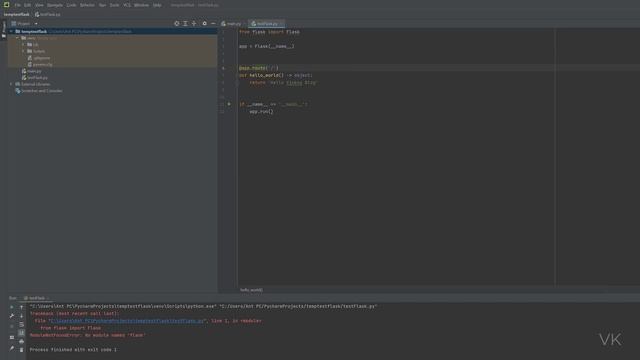Viewport: 640px width, 360px height.
Task: Select the testFlask tab in Run panel
Action: click(x=36, y=298)
